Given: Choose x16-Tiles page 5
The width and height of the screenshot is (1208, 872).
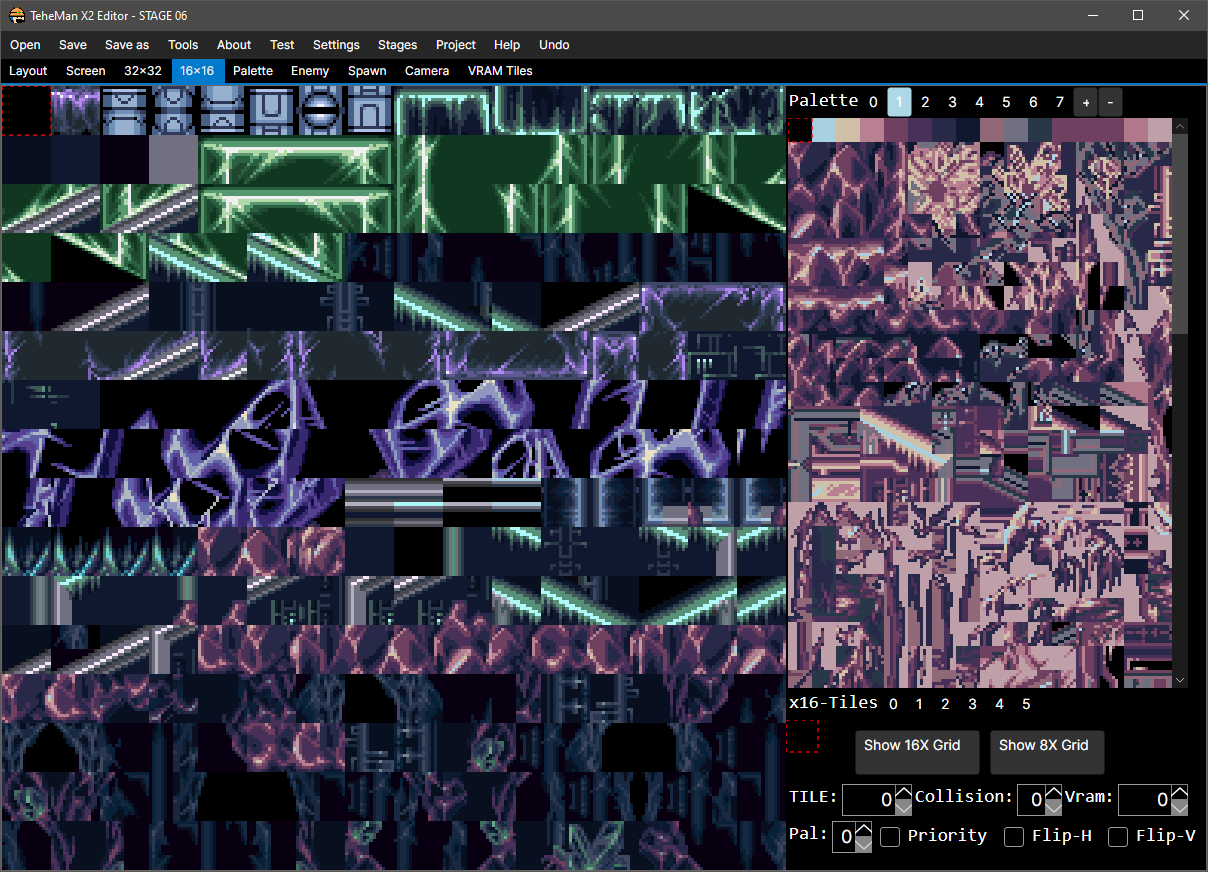Looking at the screenshot, I should [1026, 704].
